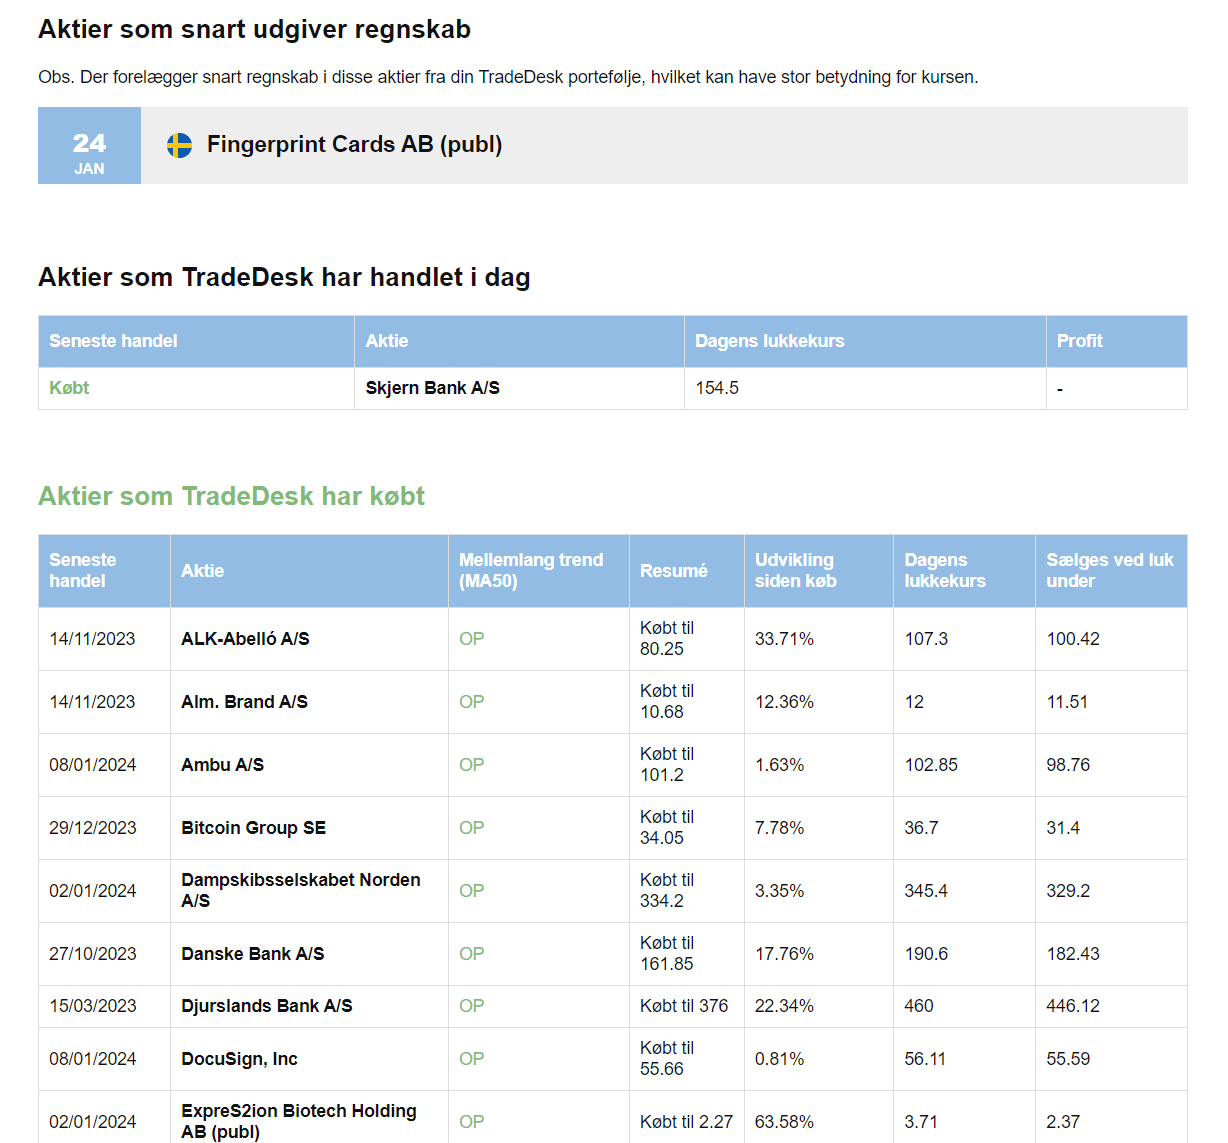This screenshot has width=1228, height=1143.
Task: Select stop value 182.43 for Danske Bank
Action: [x=1072, y=954]
